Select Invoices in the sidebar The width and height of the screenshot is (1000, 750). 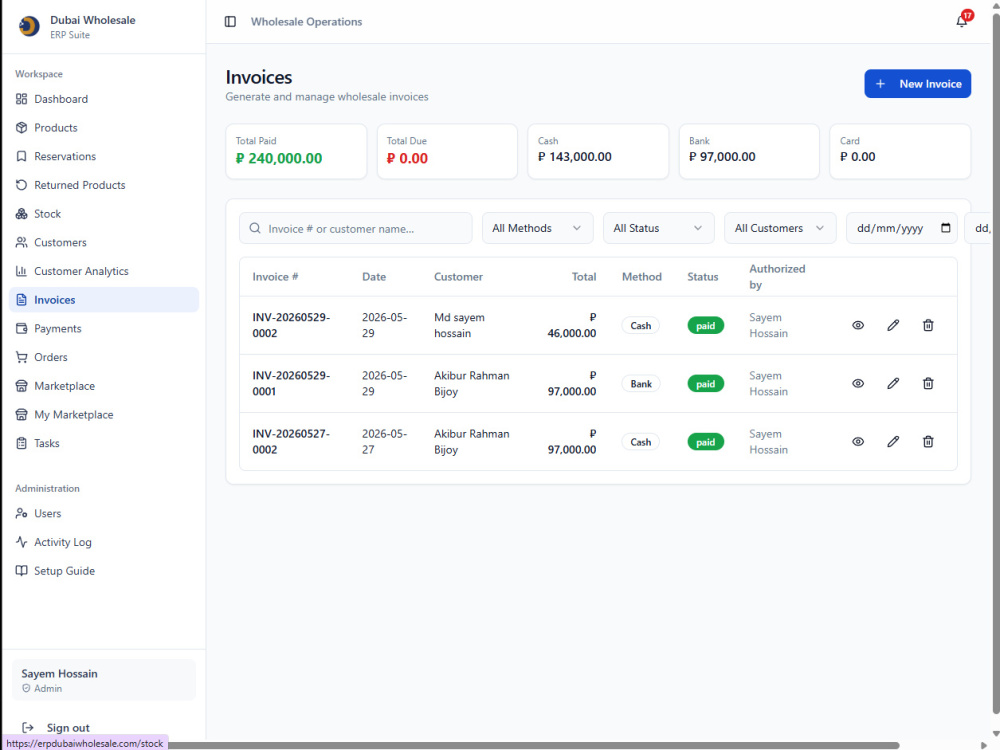(x=104, y=300)
